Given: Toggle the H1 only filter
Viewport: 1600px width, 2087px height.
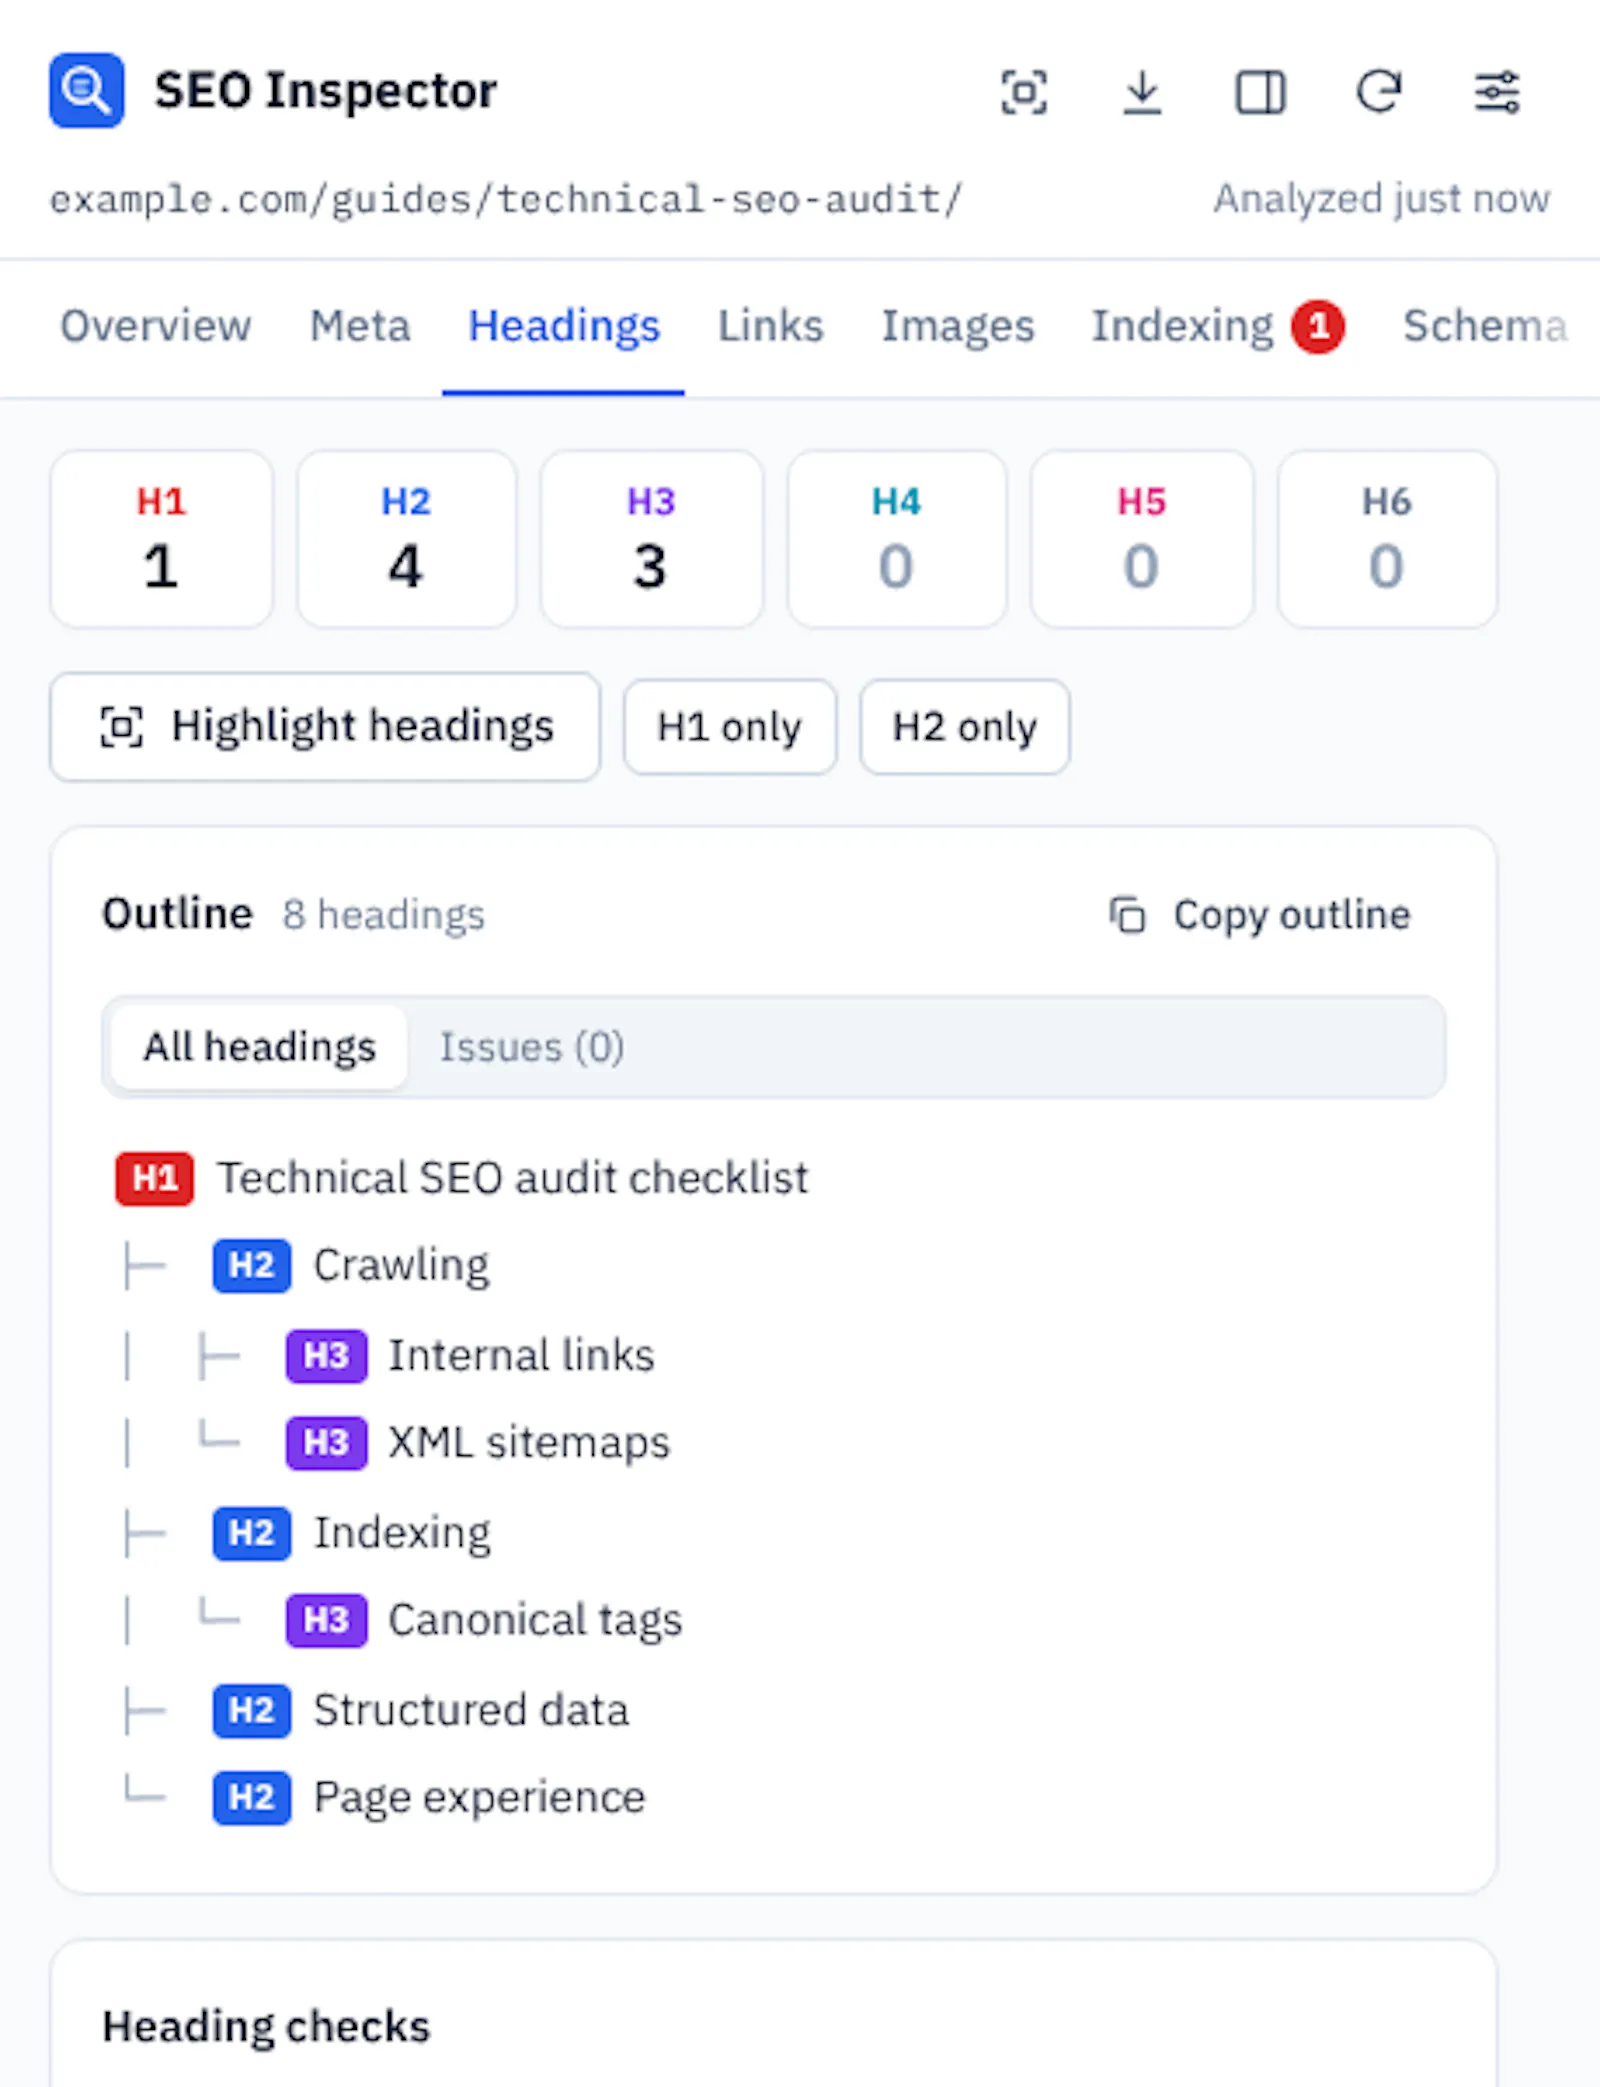Looking at the screenshot, I should point(730,727).
